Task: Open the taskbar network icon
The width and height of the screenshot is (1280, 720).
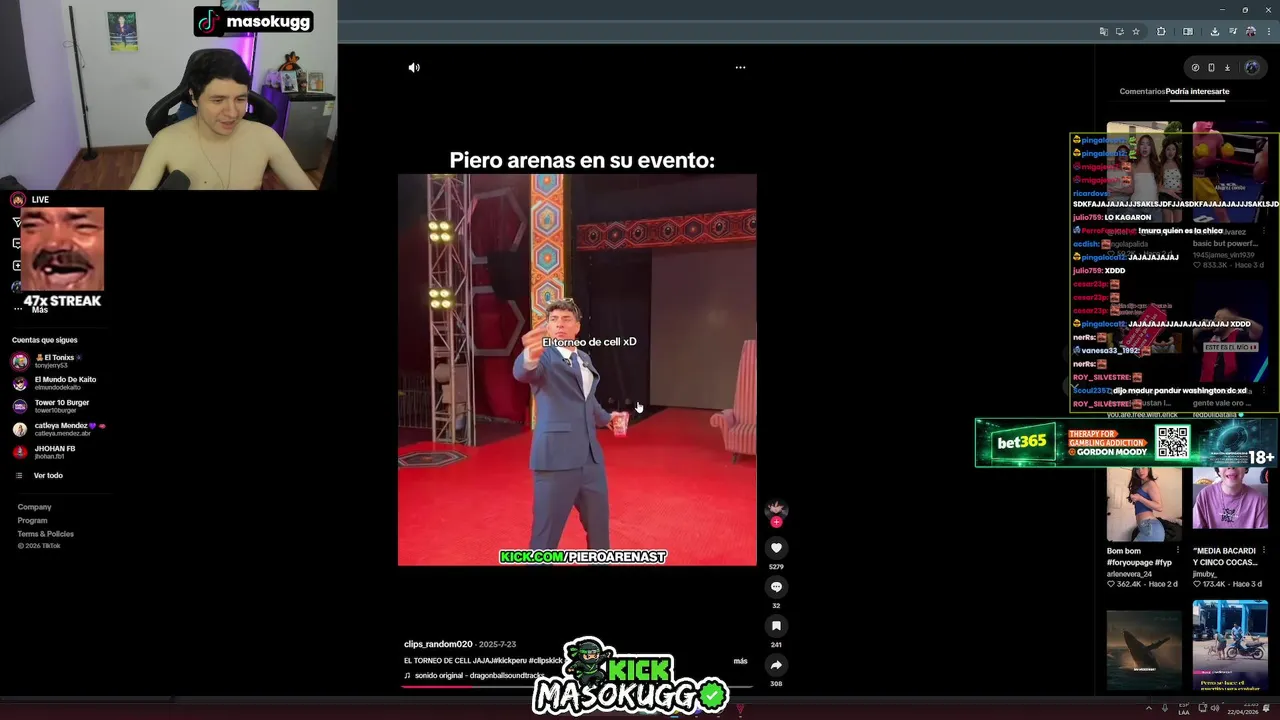Action: [1202, 708]
